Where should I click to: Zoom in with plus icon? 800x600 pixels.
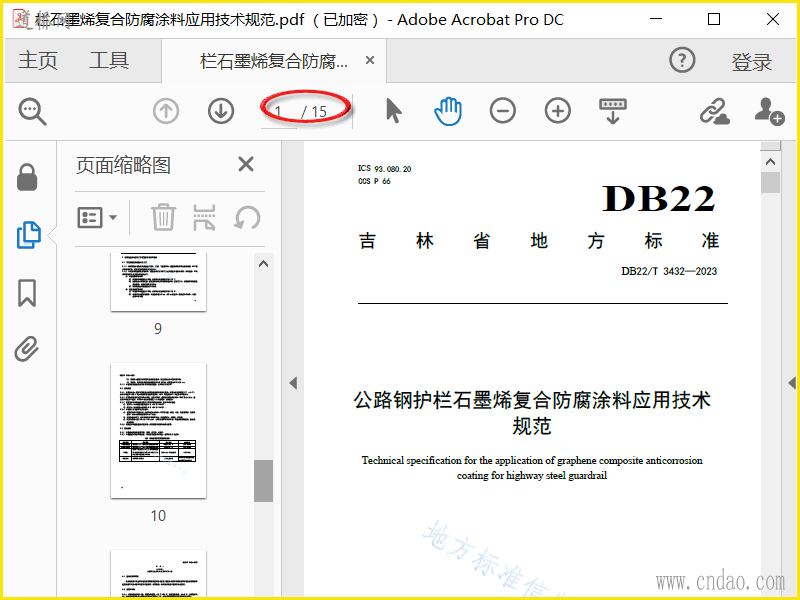[x=558, y=111]
